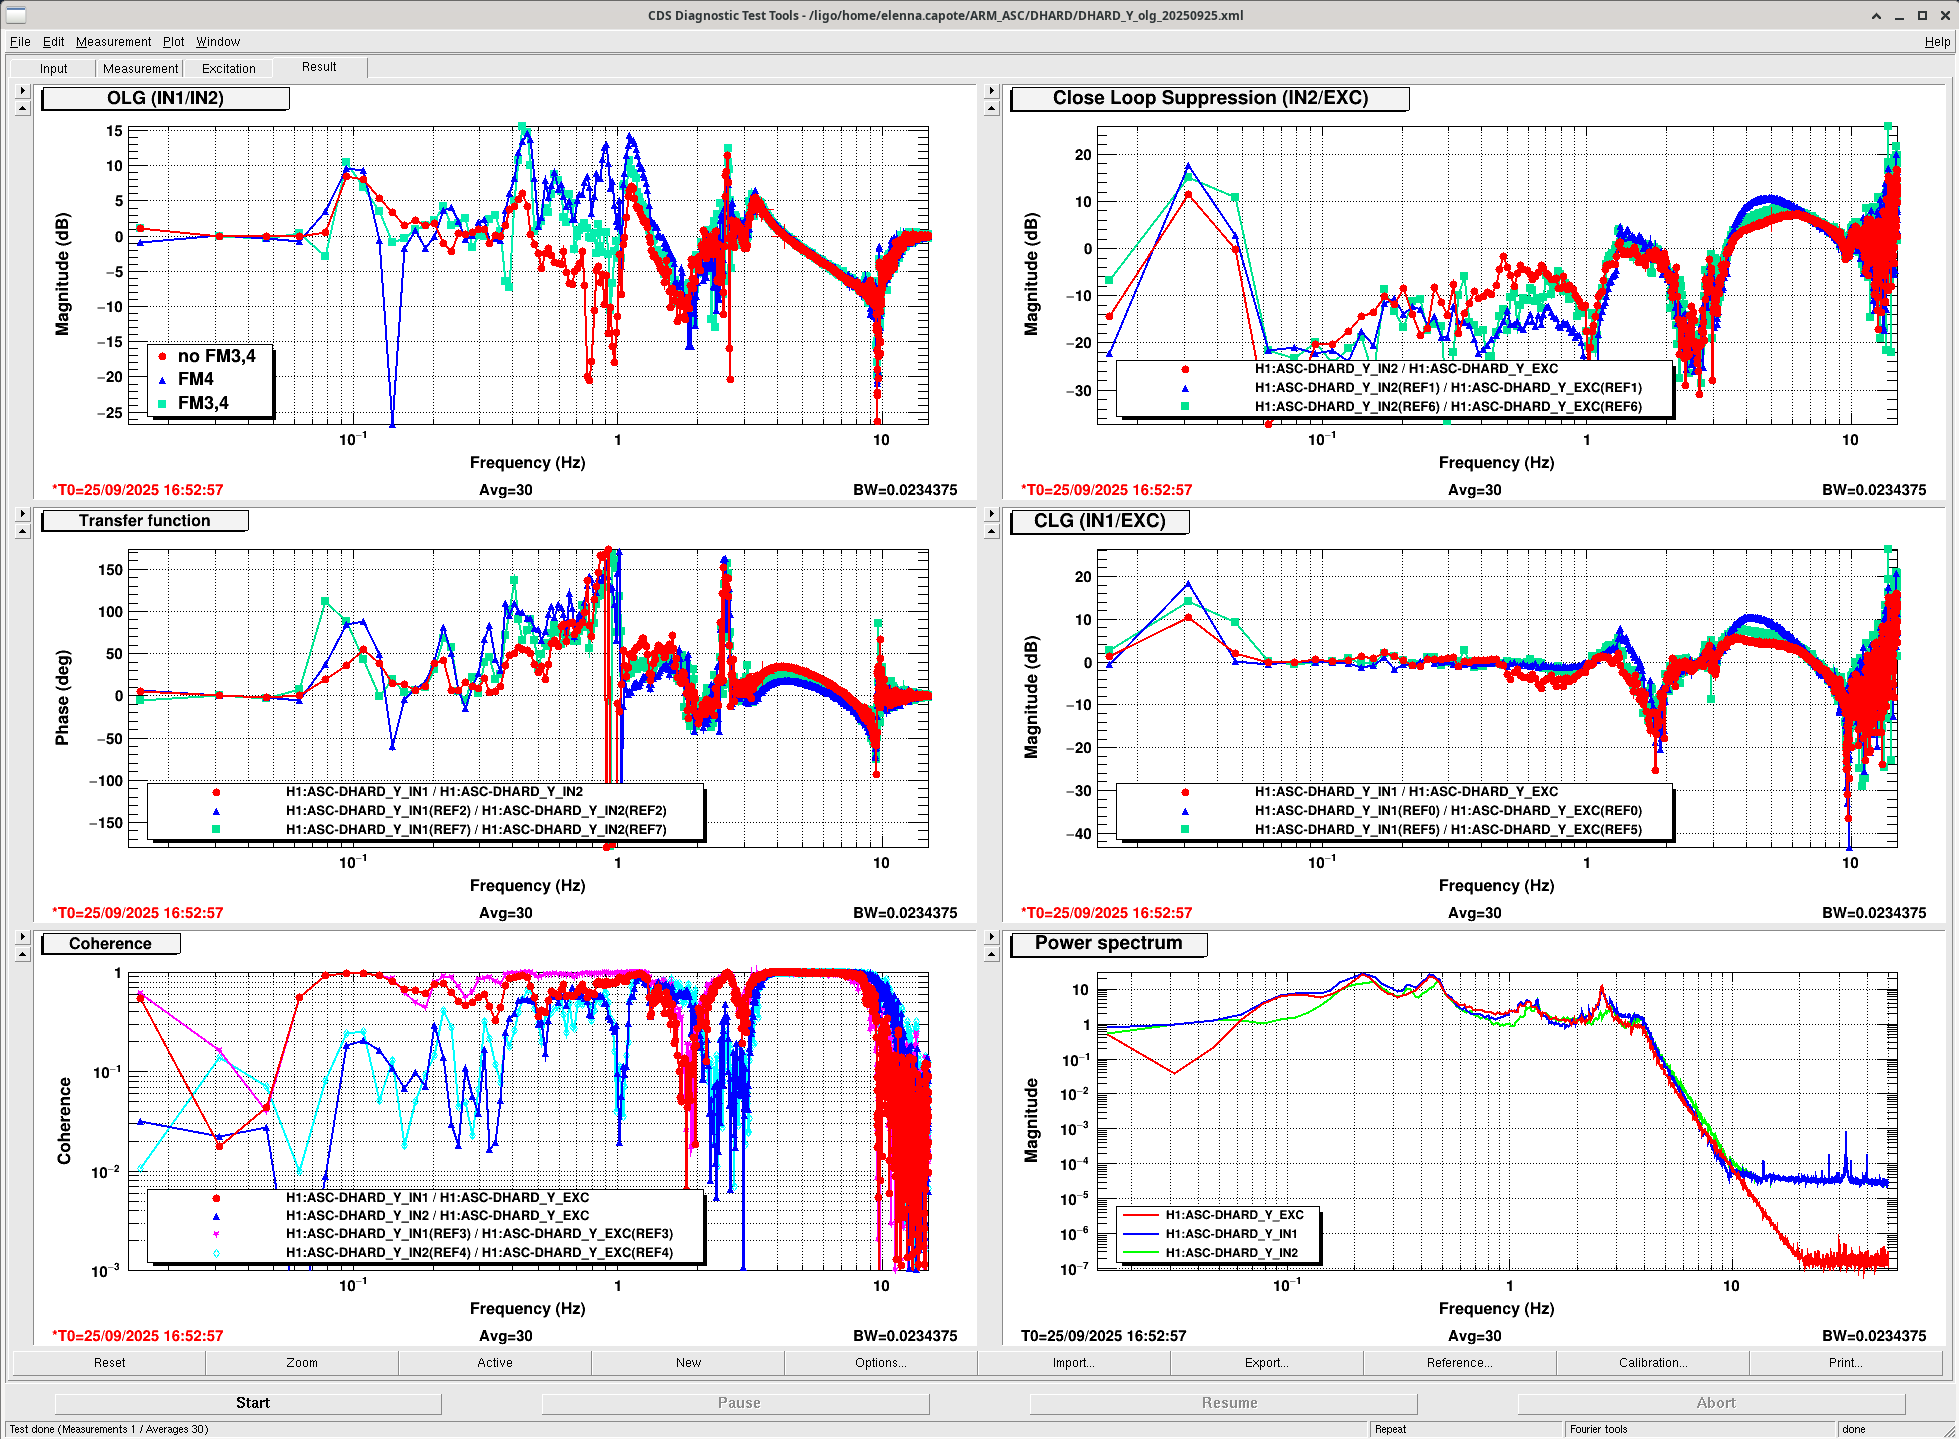Viewport: 1959px width, 1439px height.
Task: Click up-arrow icon beside Transfer function plot
Action: tap(23, 531)
